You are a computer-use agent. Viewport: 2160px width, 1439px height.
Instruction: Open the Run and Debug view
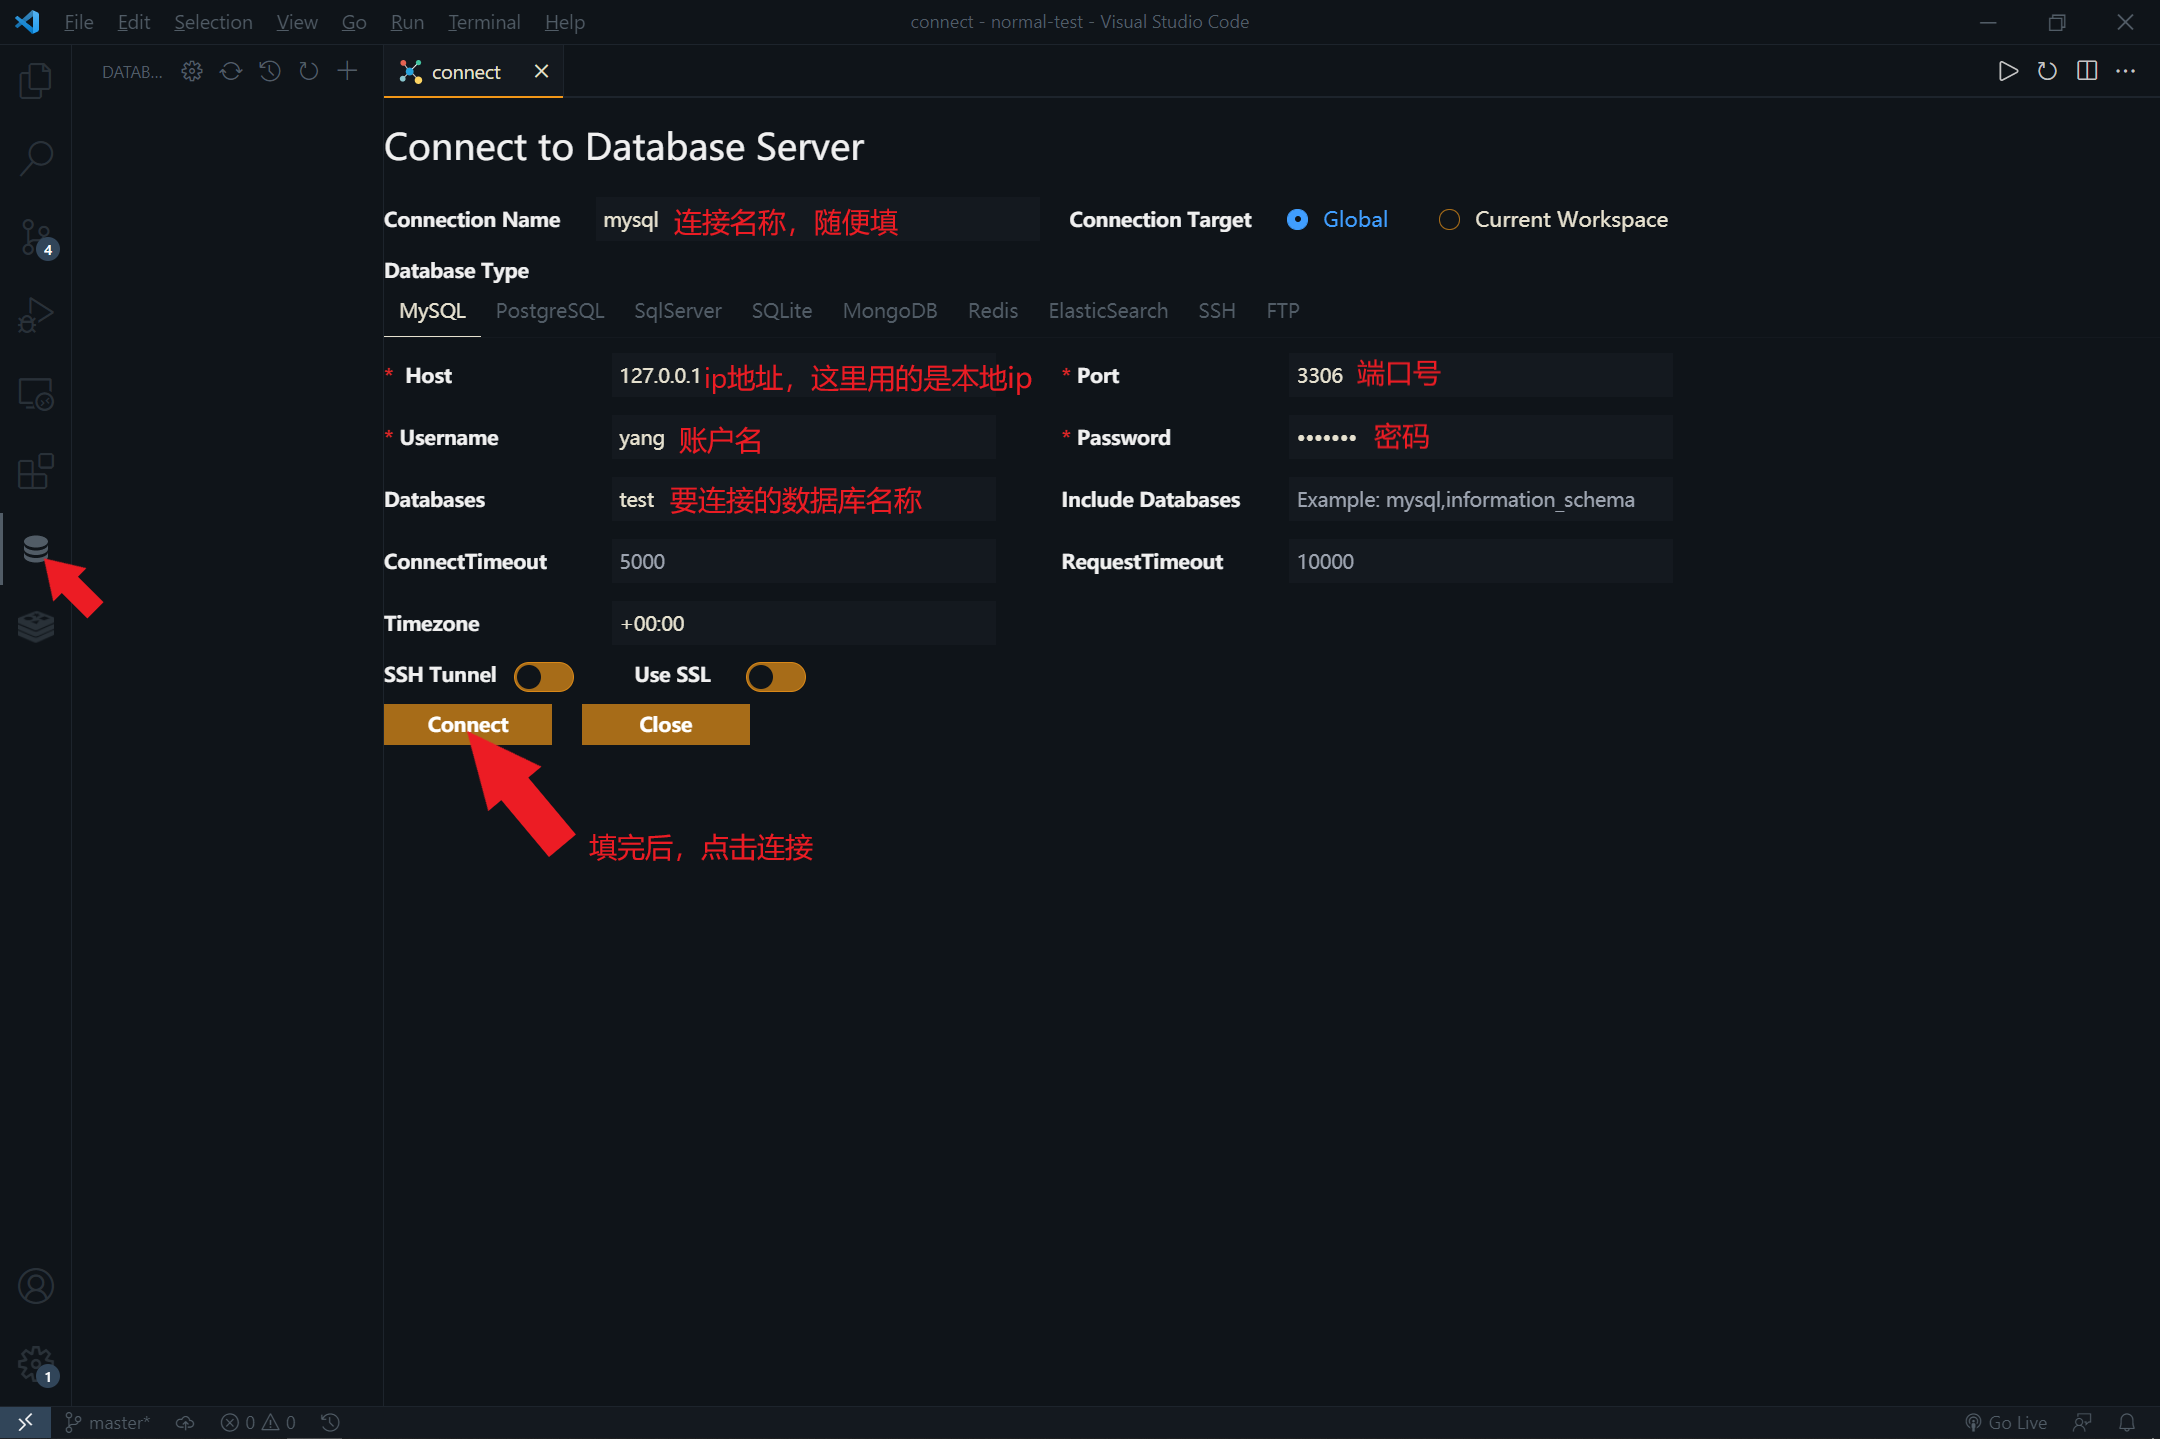point(36,314)
